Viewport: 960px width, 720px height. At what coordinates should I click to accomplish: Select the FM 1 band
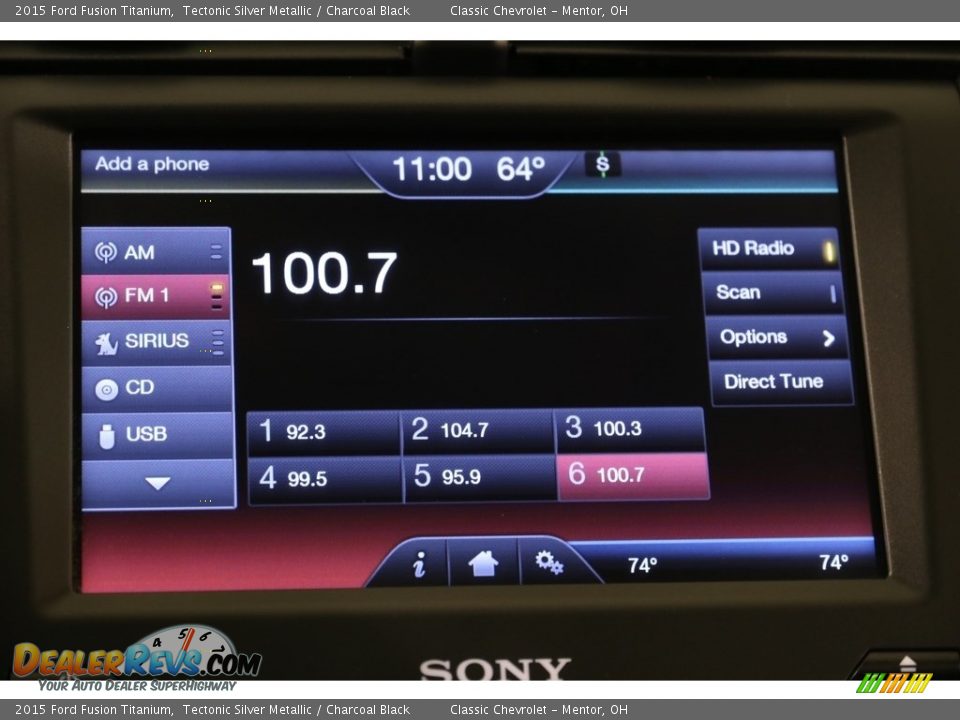(157, 297)
